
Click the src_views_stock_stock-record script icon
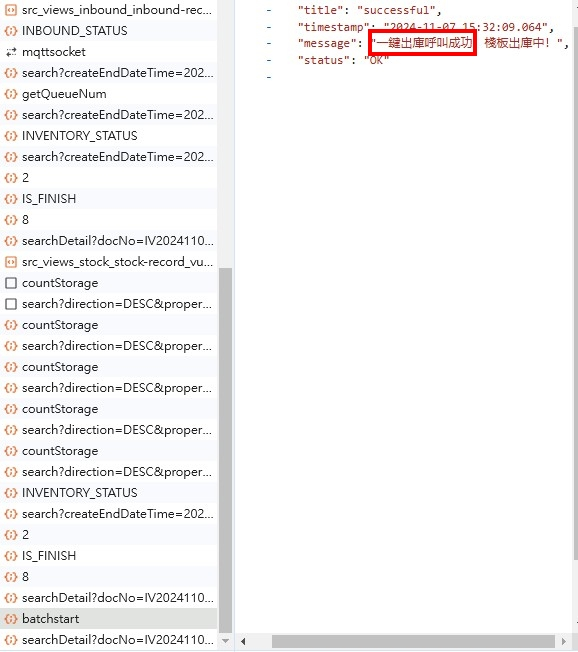[11, 262]
